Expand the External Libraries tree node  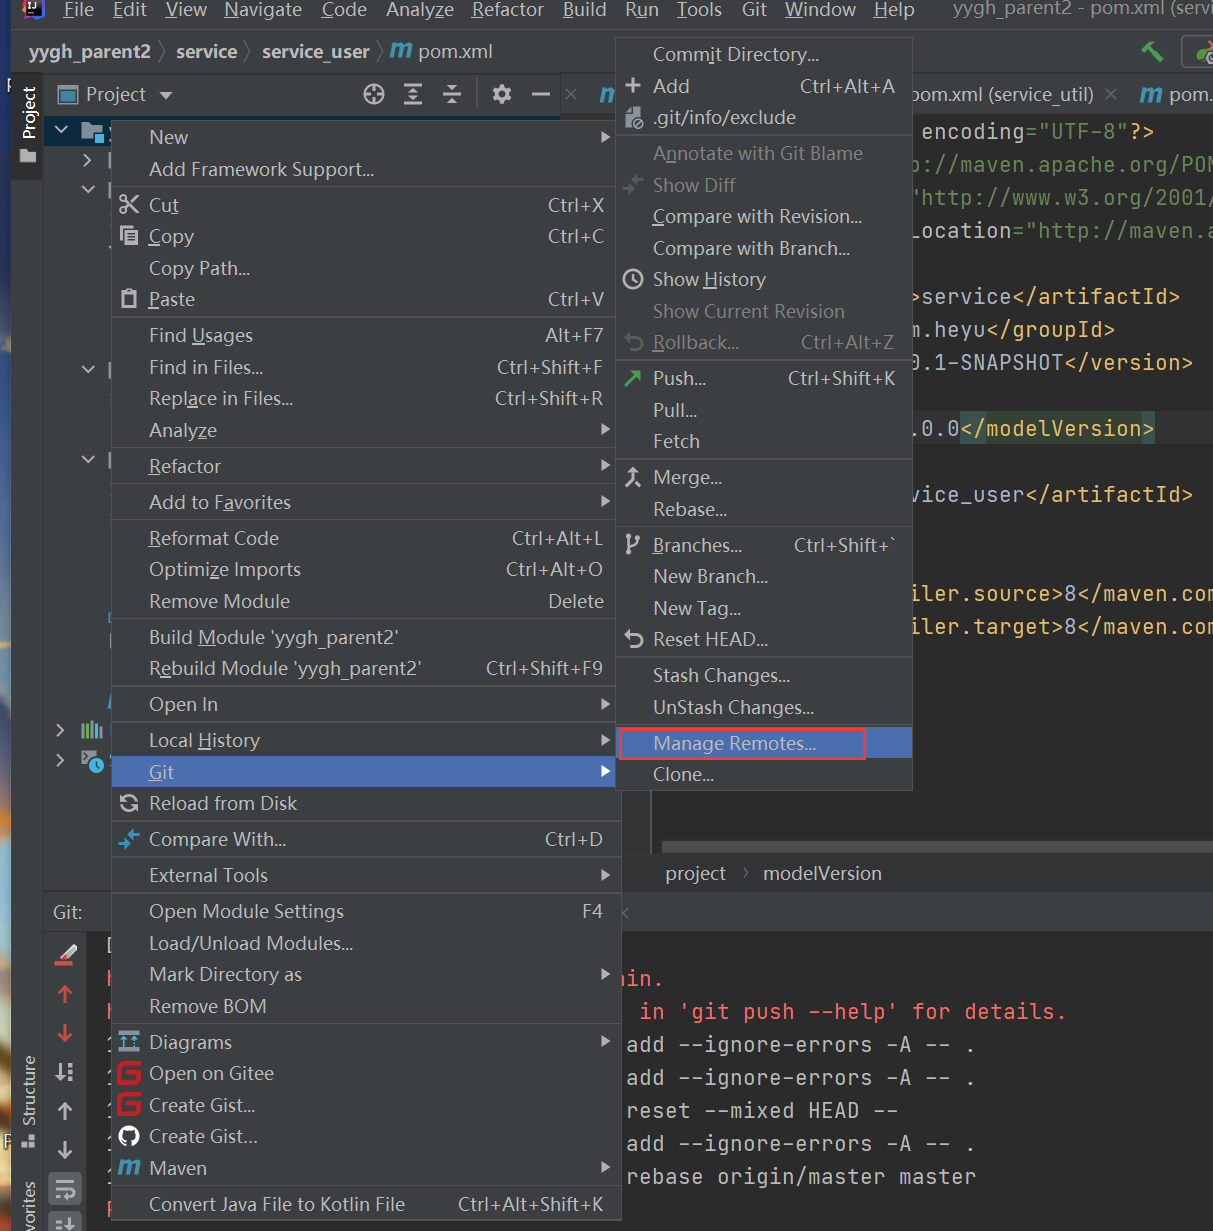click(60, 730)
